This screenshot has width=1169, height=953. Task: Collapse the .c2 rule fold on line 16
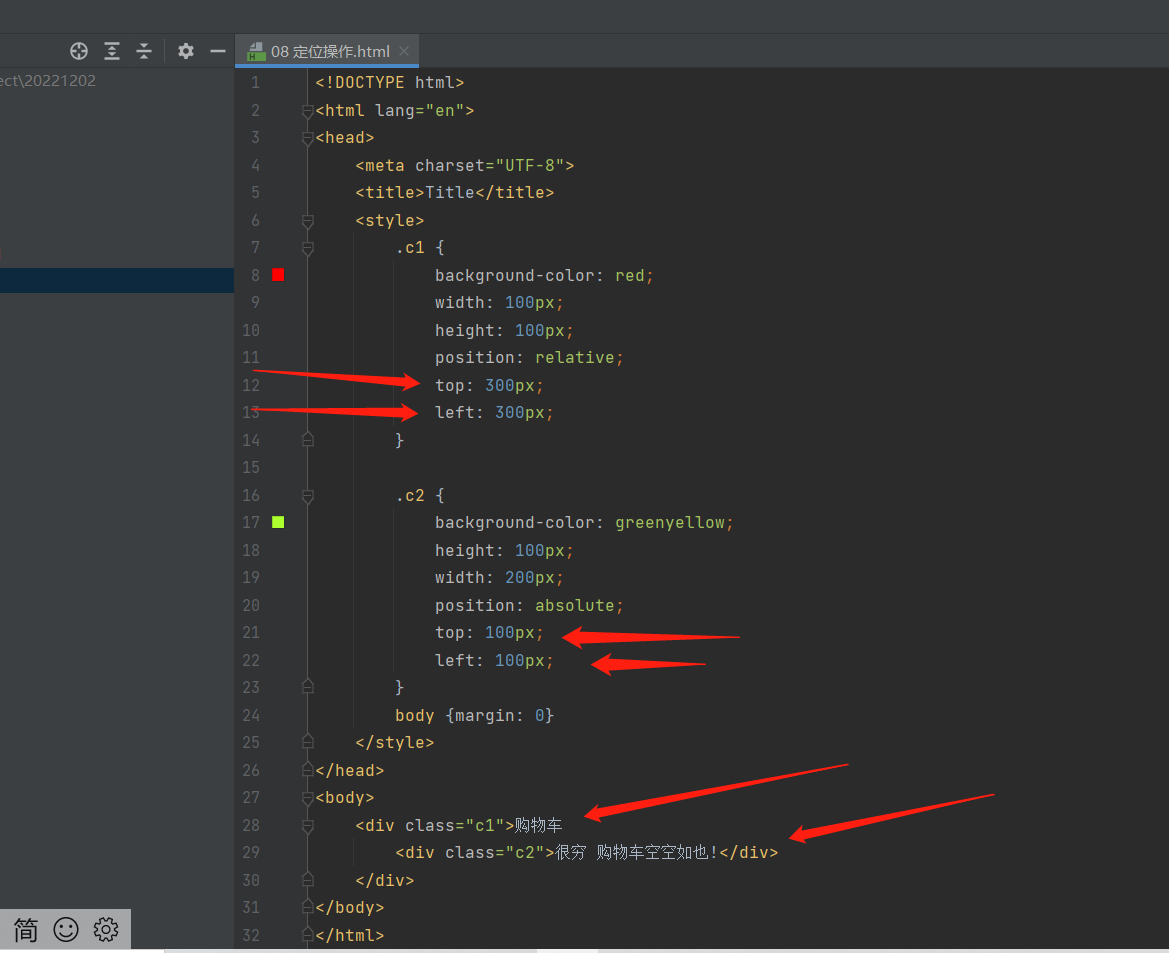click(x=307, y=496)
